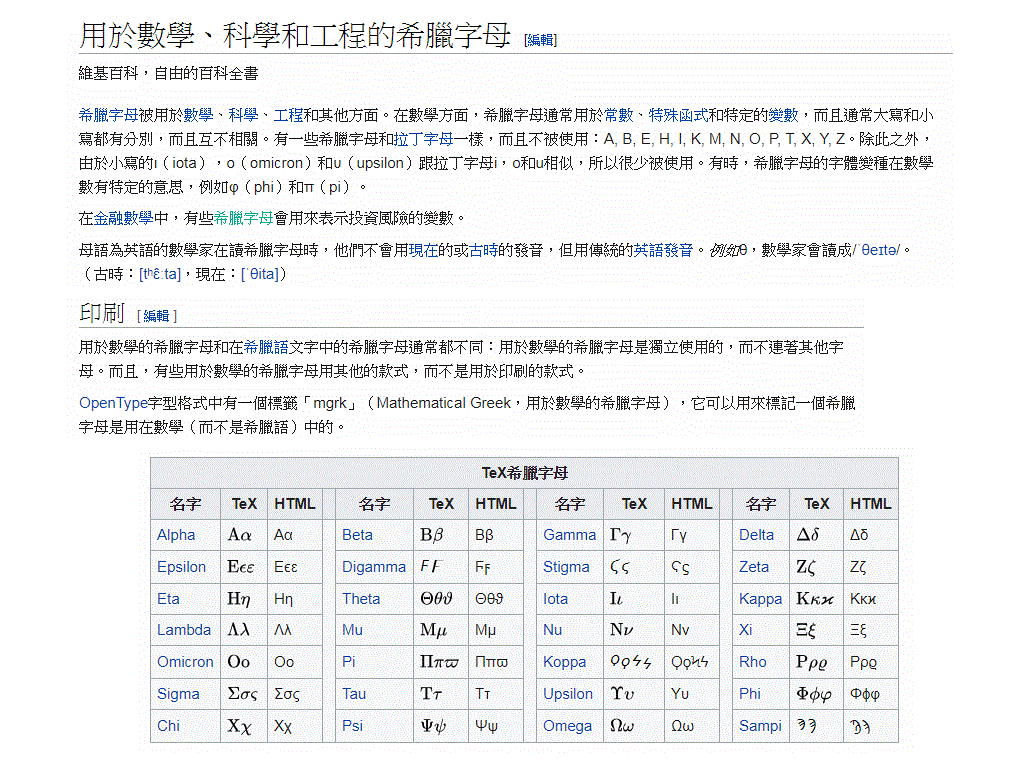Follow the 金融數學 link
This screenshot has height=760, width=1018.
tap(123, 218)
